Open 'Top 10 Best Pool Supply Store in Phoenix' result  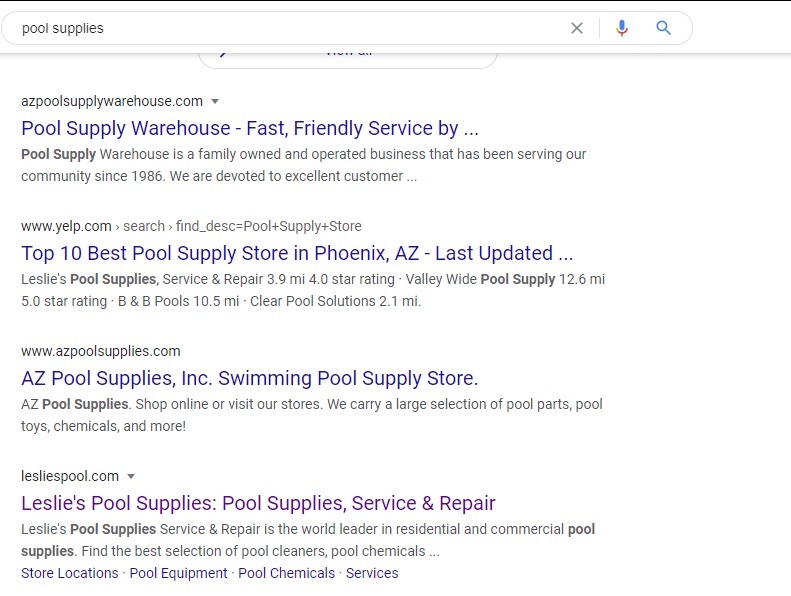click(x=297, y=253)
